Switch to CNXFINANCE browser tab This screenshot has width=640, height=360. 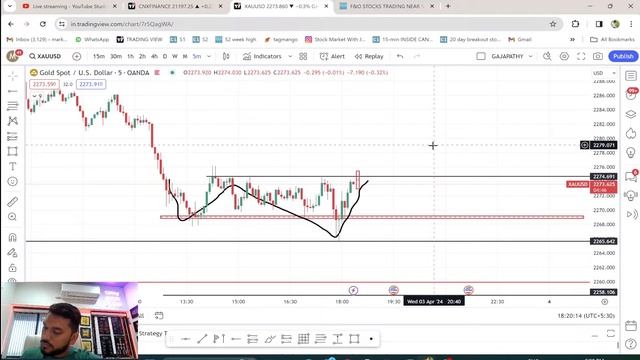pyautogui.click(x=175, y=6)
